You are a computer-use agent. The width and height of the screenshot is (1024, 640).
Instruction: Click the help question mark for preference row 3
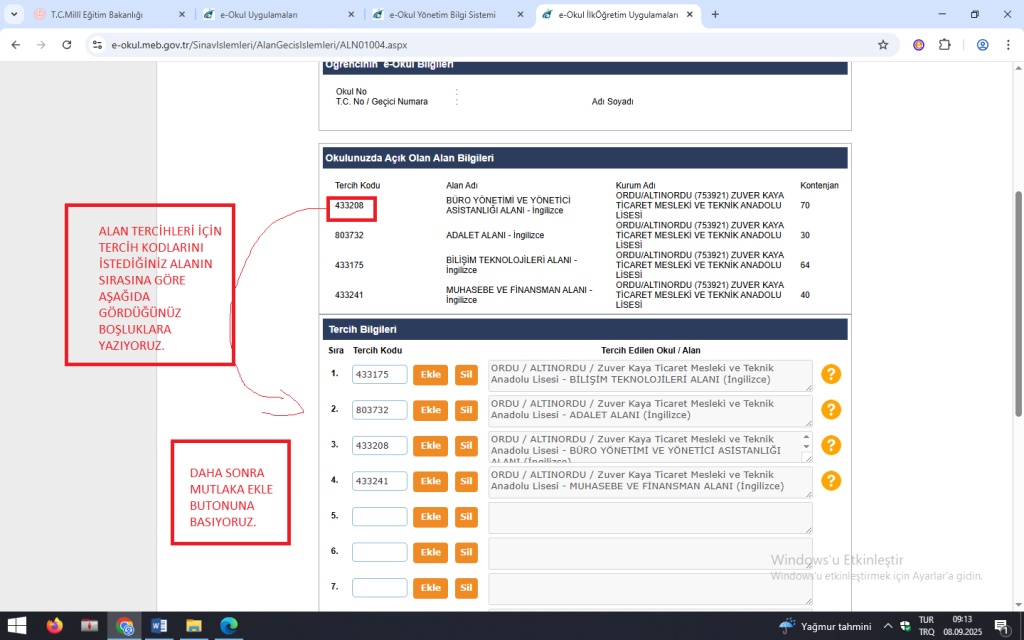point(831,445)
